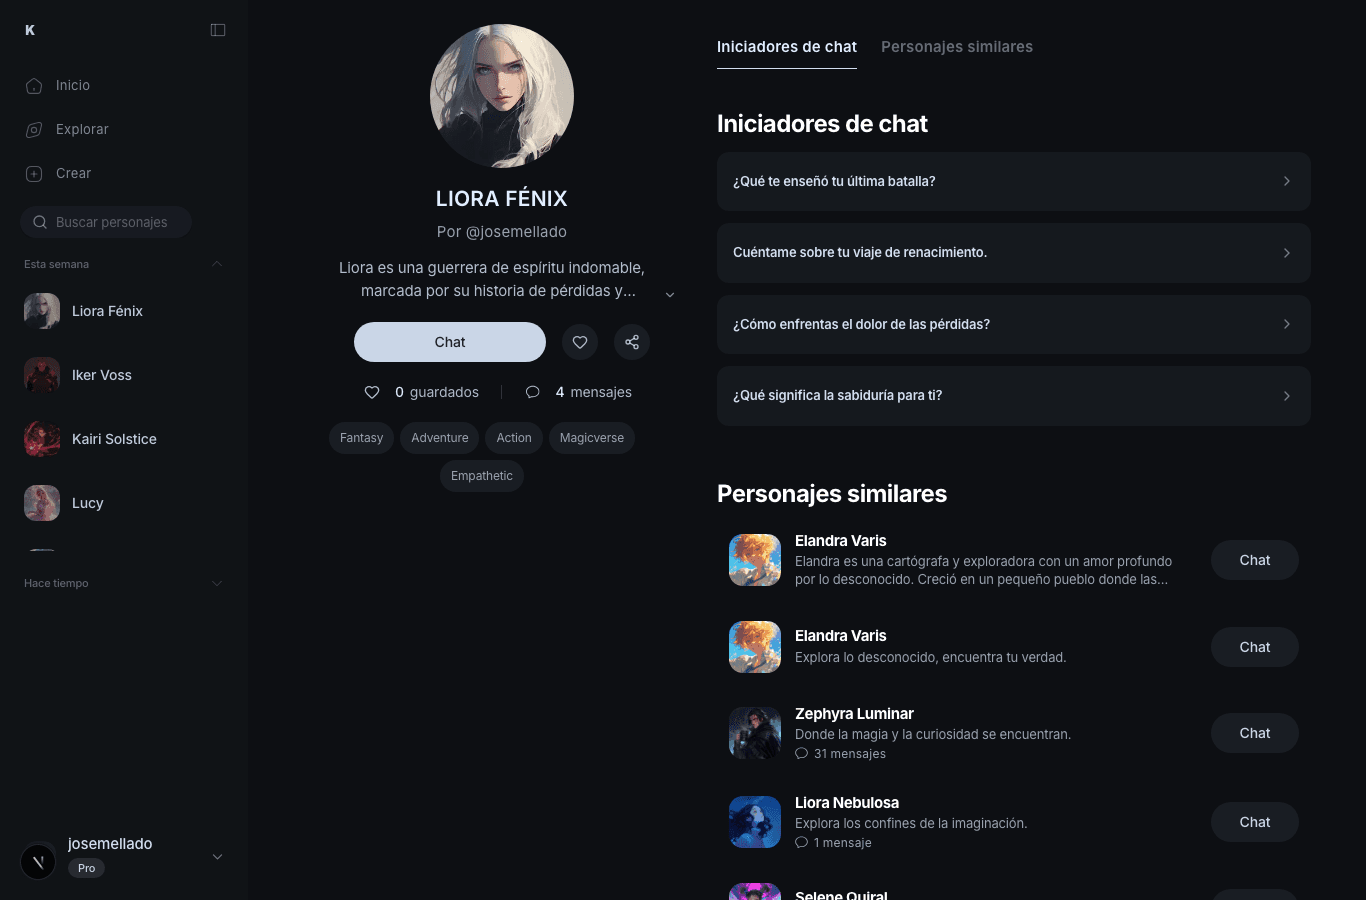Start chat with Liora Fénix
1366x900 pixels.
click(450, 342)
